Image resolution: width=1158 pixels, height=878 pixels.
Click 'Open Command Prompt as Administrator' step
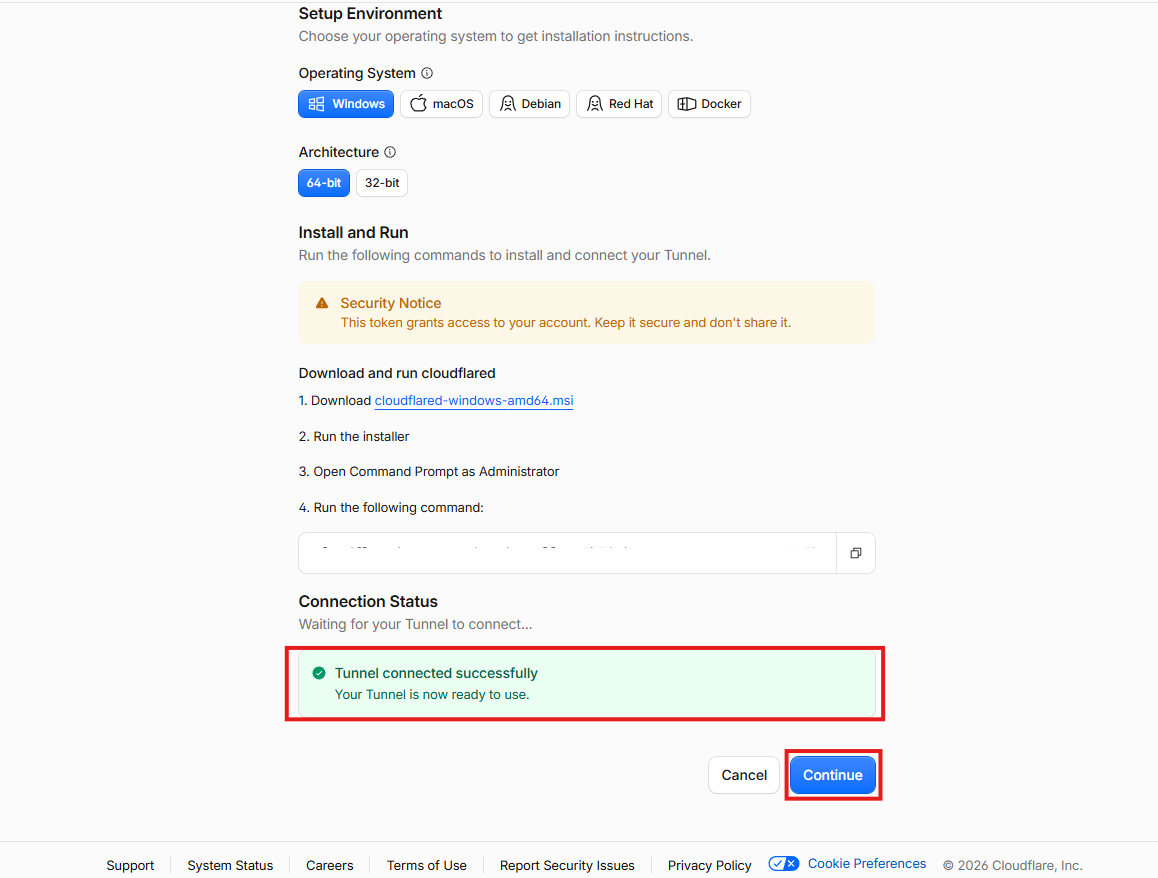coord(428,472)
